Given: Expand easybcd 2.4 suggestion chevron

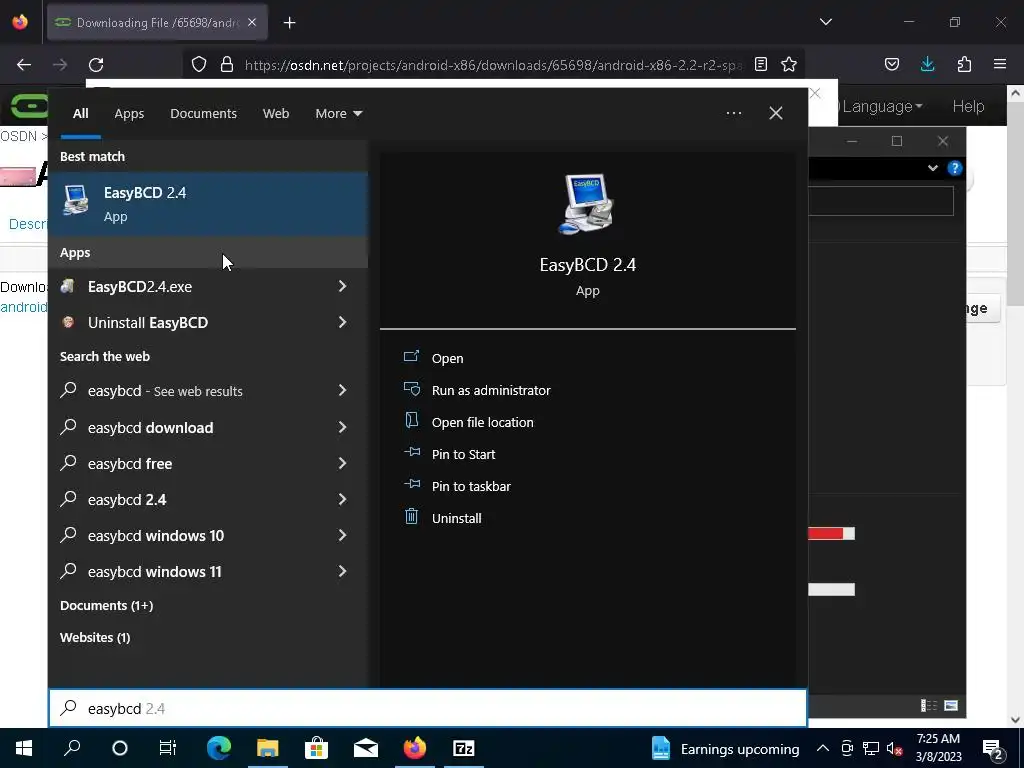Looking at the screenshot, I should pos(342,499).
